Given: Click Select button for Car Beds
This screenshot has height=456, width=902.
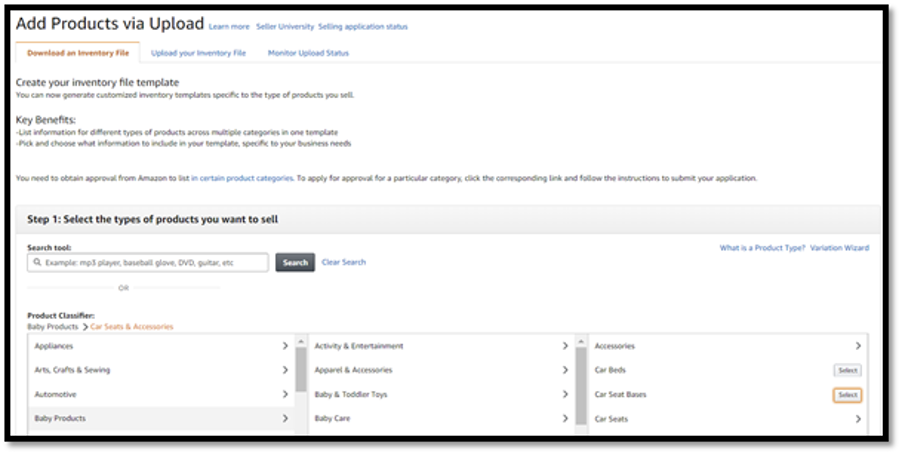Looking at the screenshot, I should (x=847, y=371).
